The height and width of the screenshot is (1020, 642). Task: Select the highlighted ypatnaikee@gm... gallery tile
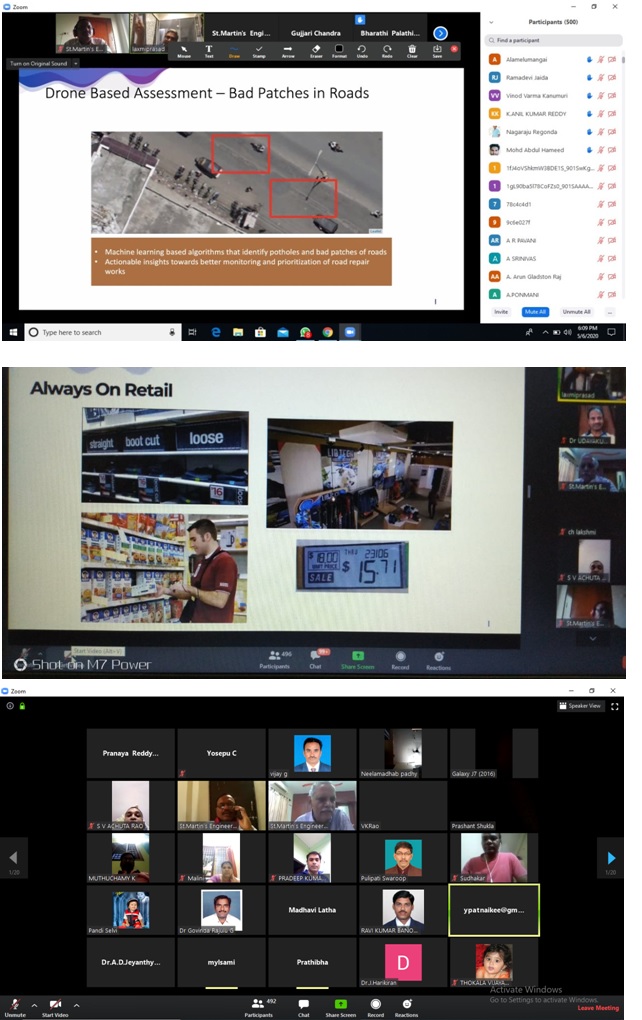[x=494, y=909]
